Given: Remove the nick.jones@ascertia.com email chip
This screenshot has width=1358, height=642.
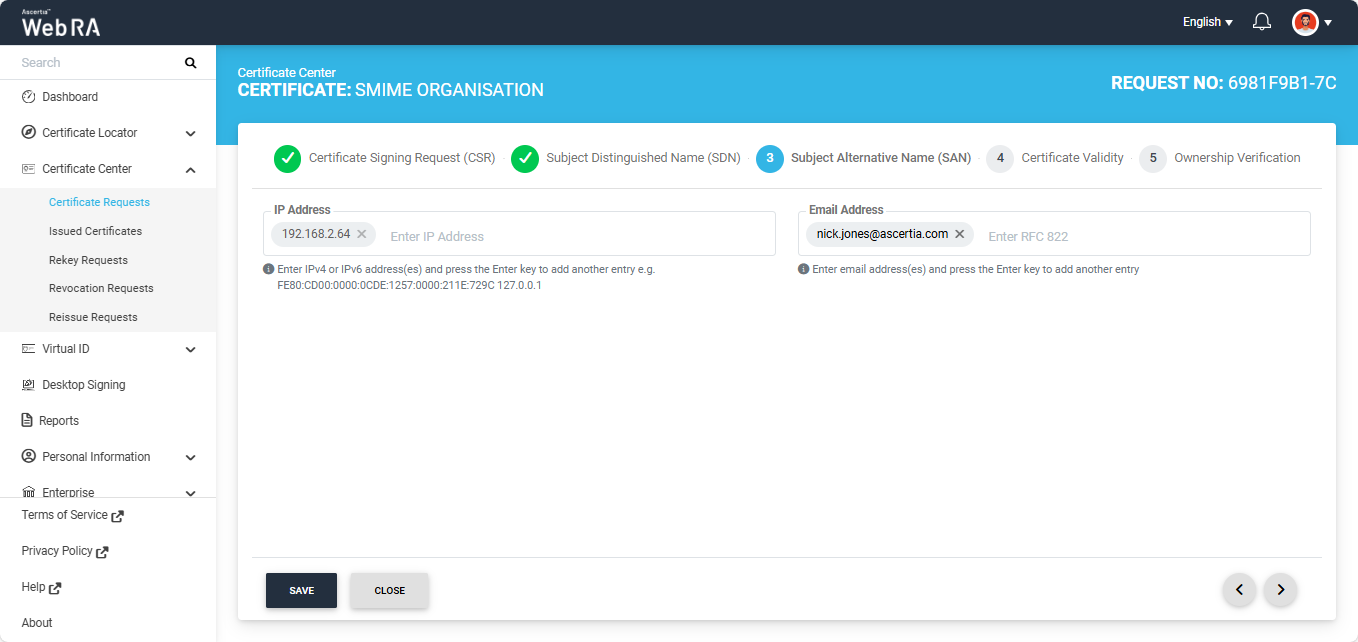Looking at the screenshot, I should point(959,234).
